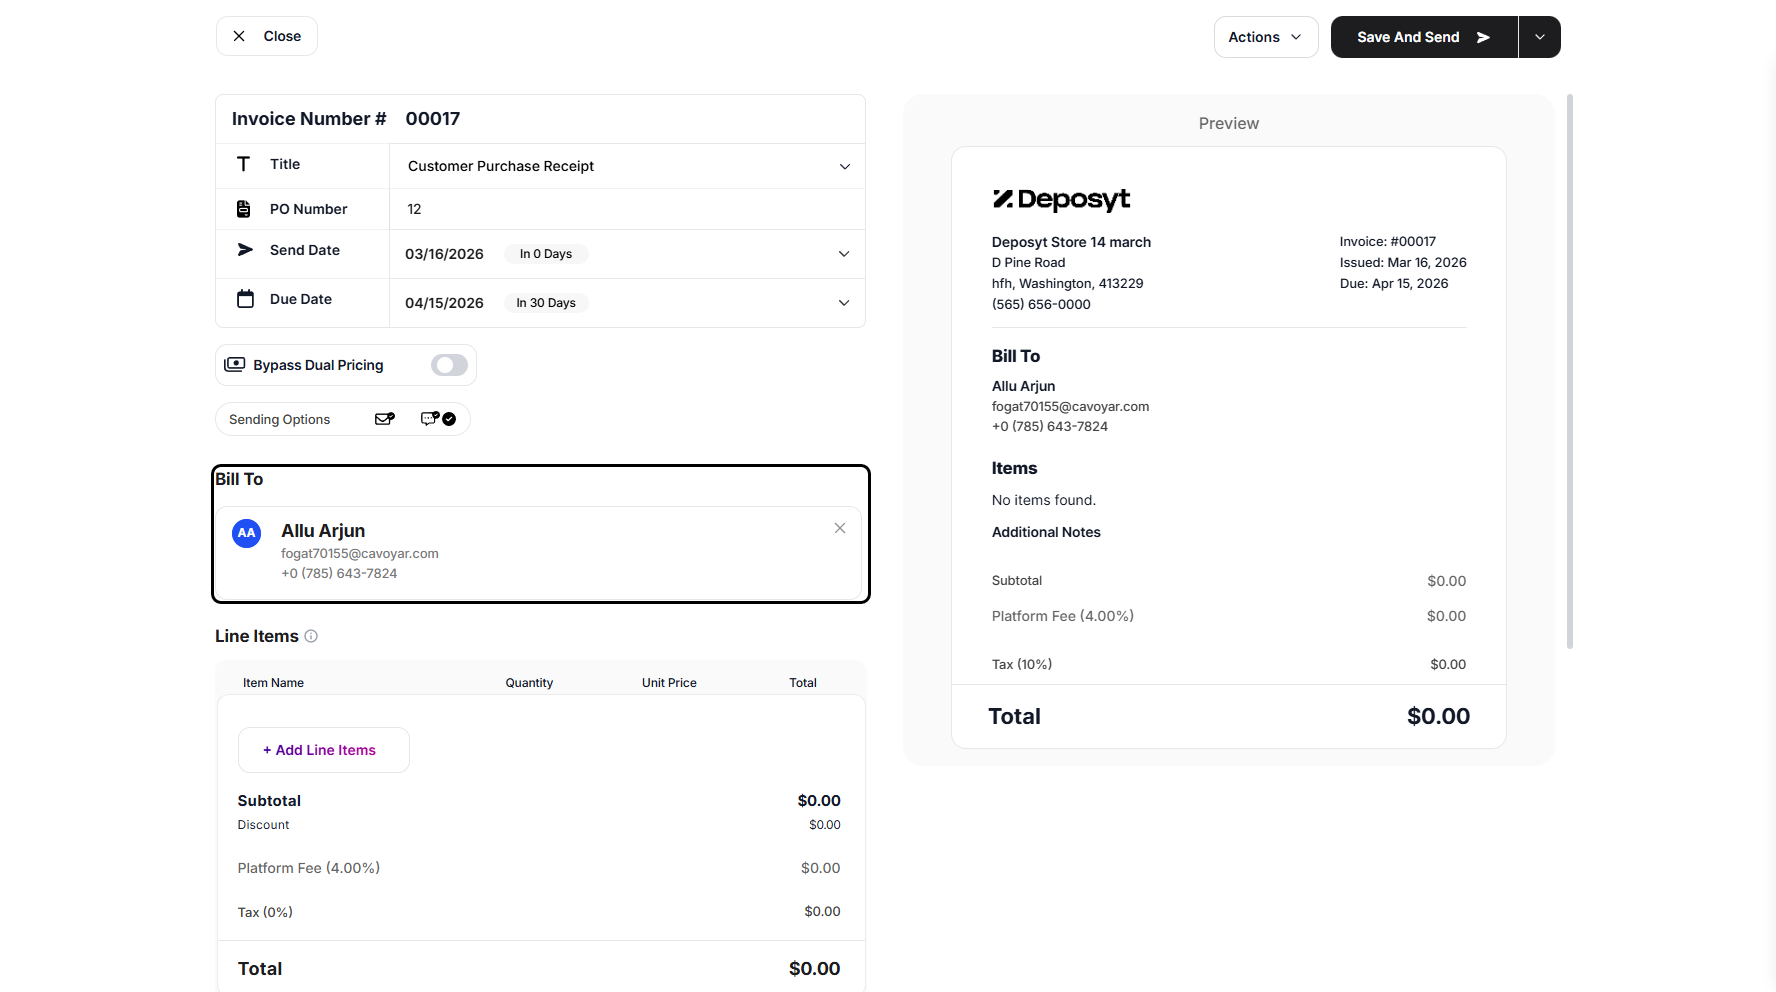Click the Line Items info icon
This screenshot has height=992, width=1776.
pos(311,636)
